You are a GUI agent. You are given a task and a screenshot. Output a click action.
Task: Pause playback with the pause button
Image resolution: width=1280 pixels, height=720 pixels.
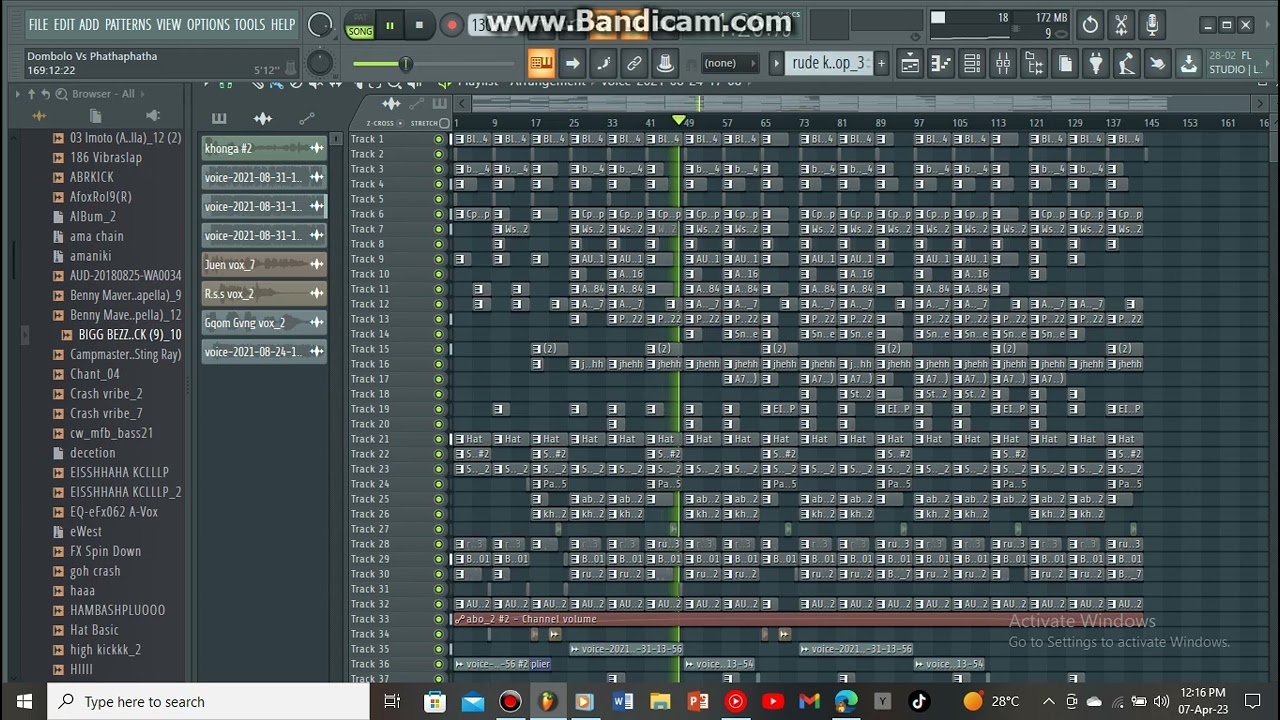coord(390,25)
